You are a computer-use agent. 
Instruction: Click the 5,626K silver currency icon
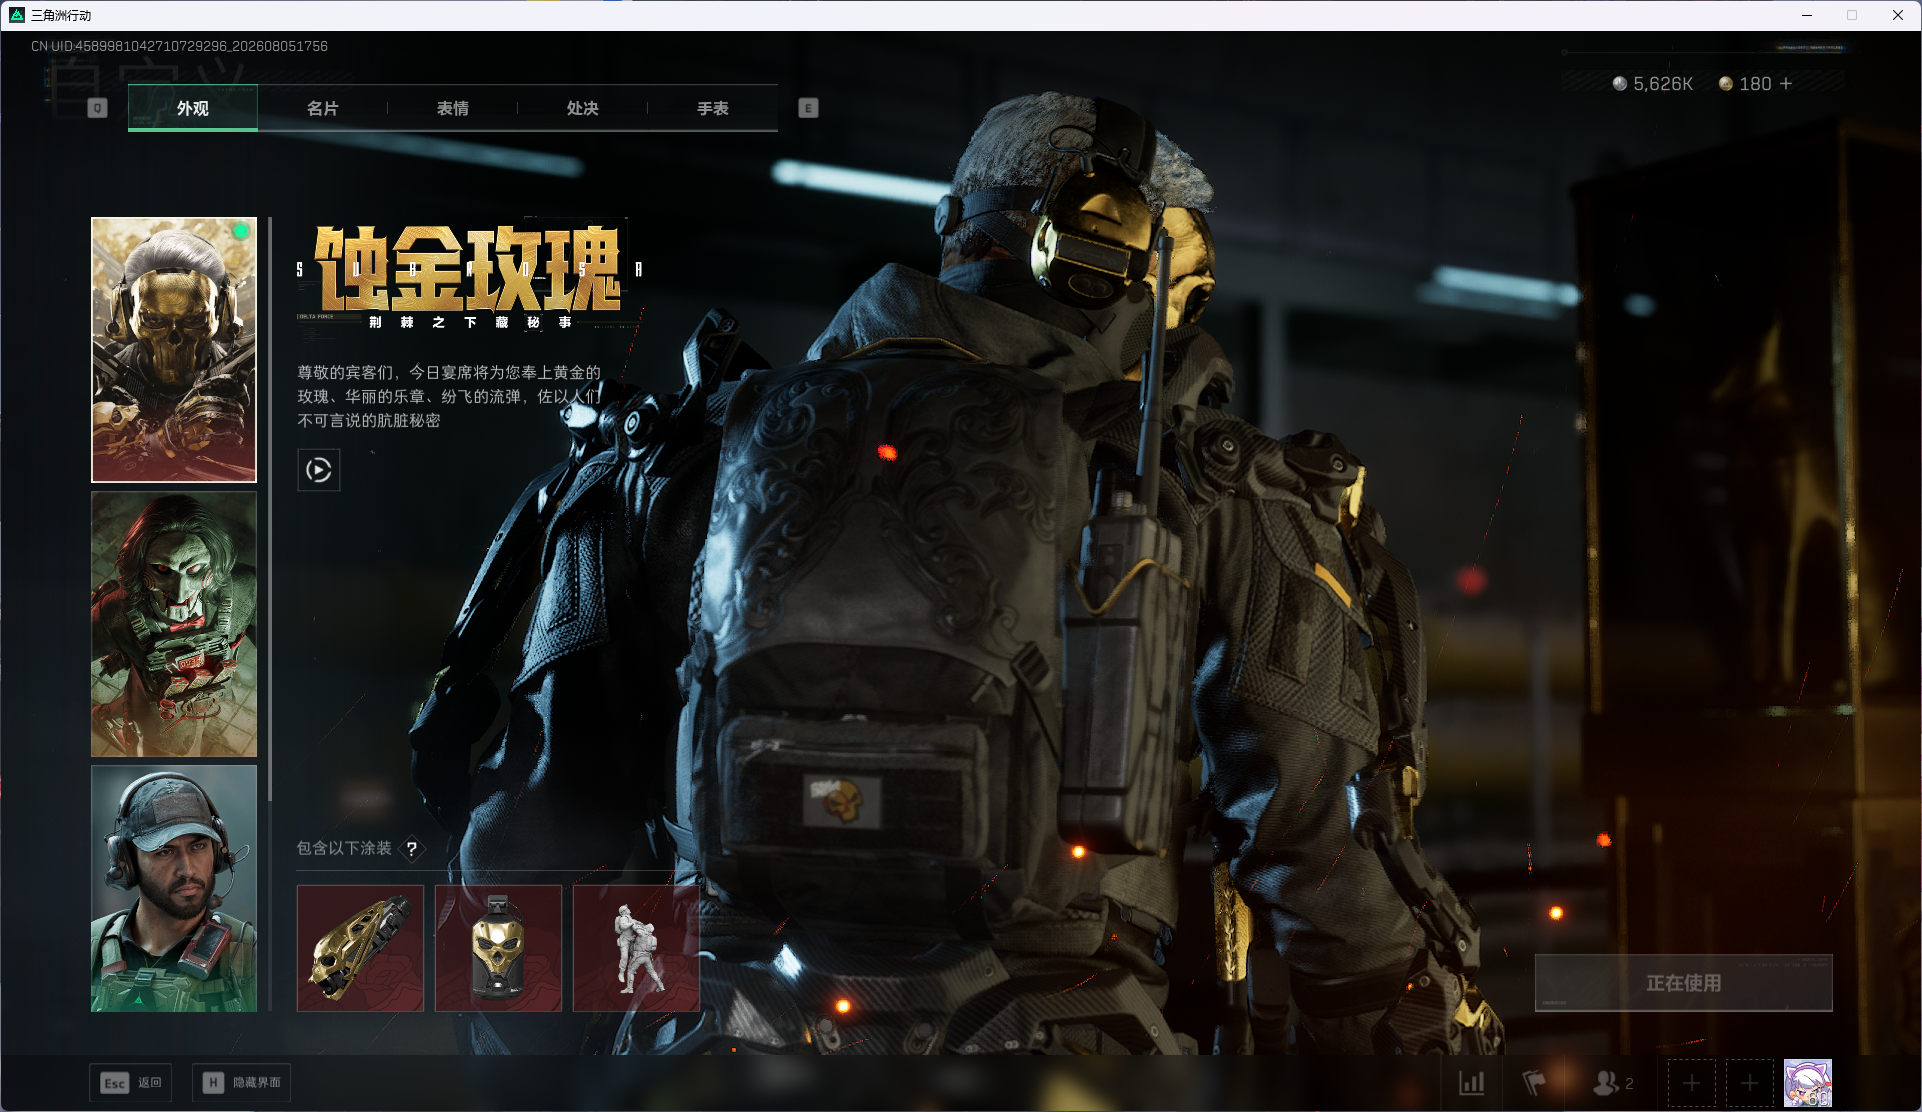(1620, 84)
